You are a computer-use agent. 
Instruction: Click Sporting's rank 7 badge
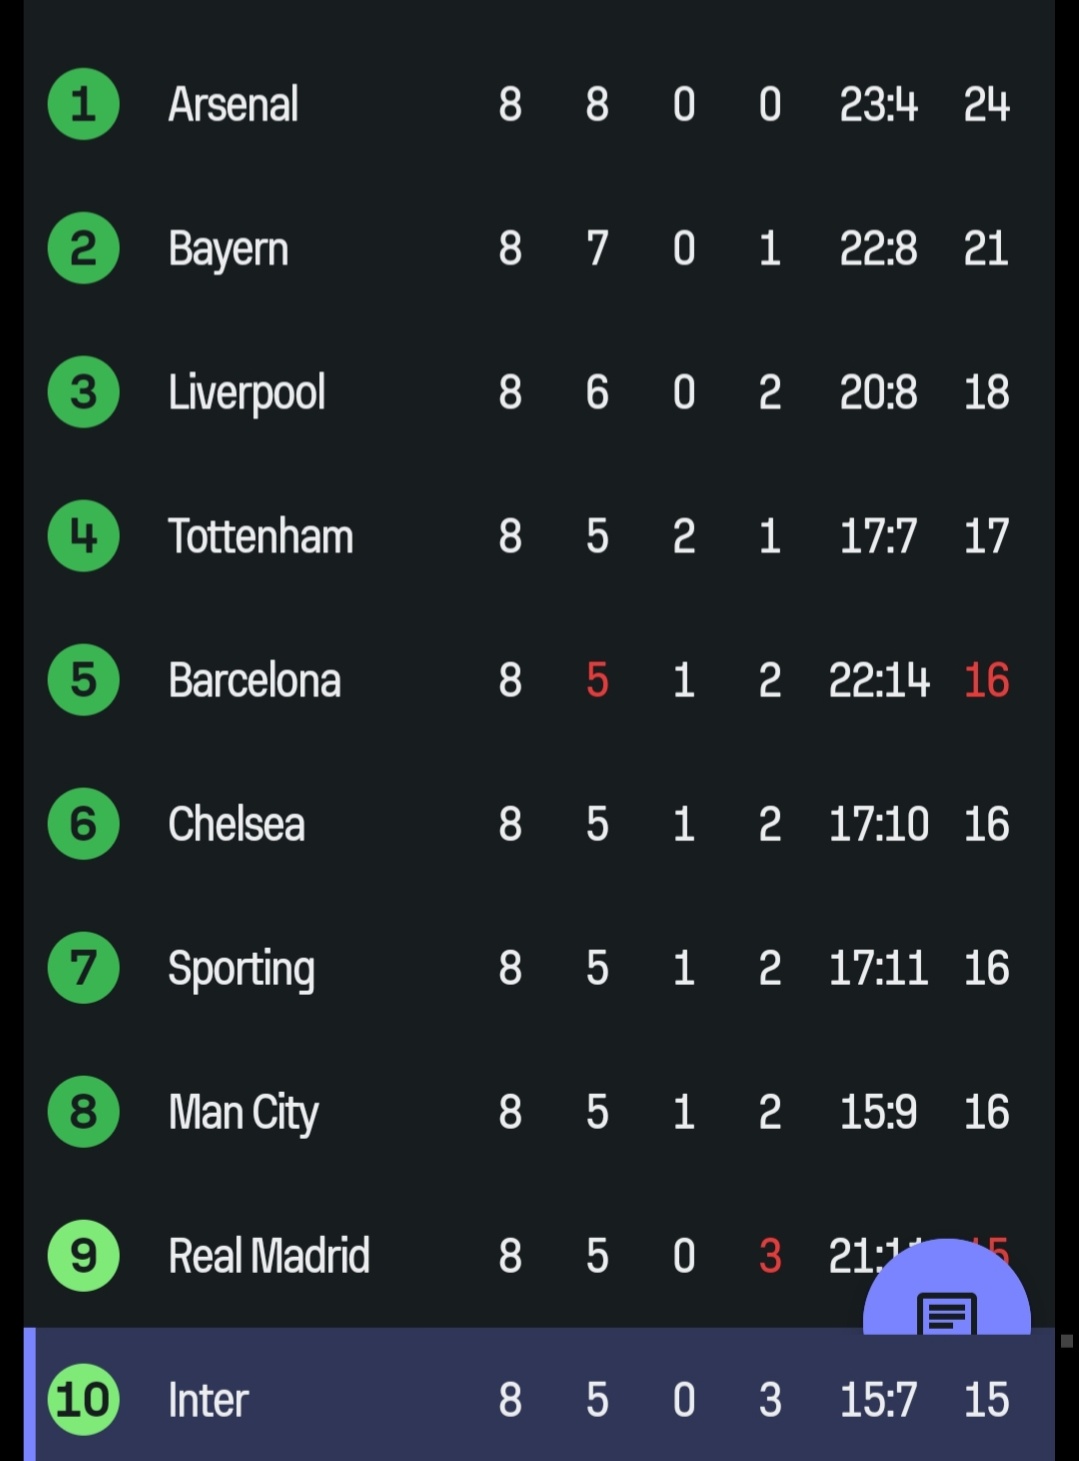click(84, 968)
